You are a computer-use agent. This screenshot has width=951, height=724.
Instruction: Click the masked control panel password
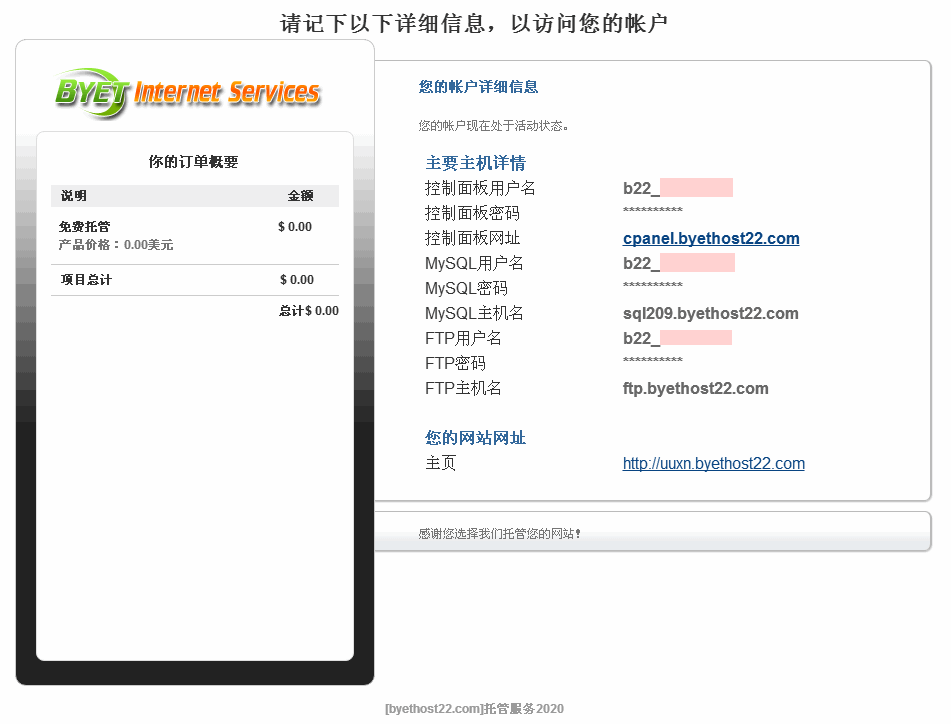click(x=653, y=210)
